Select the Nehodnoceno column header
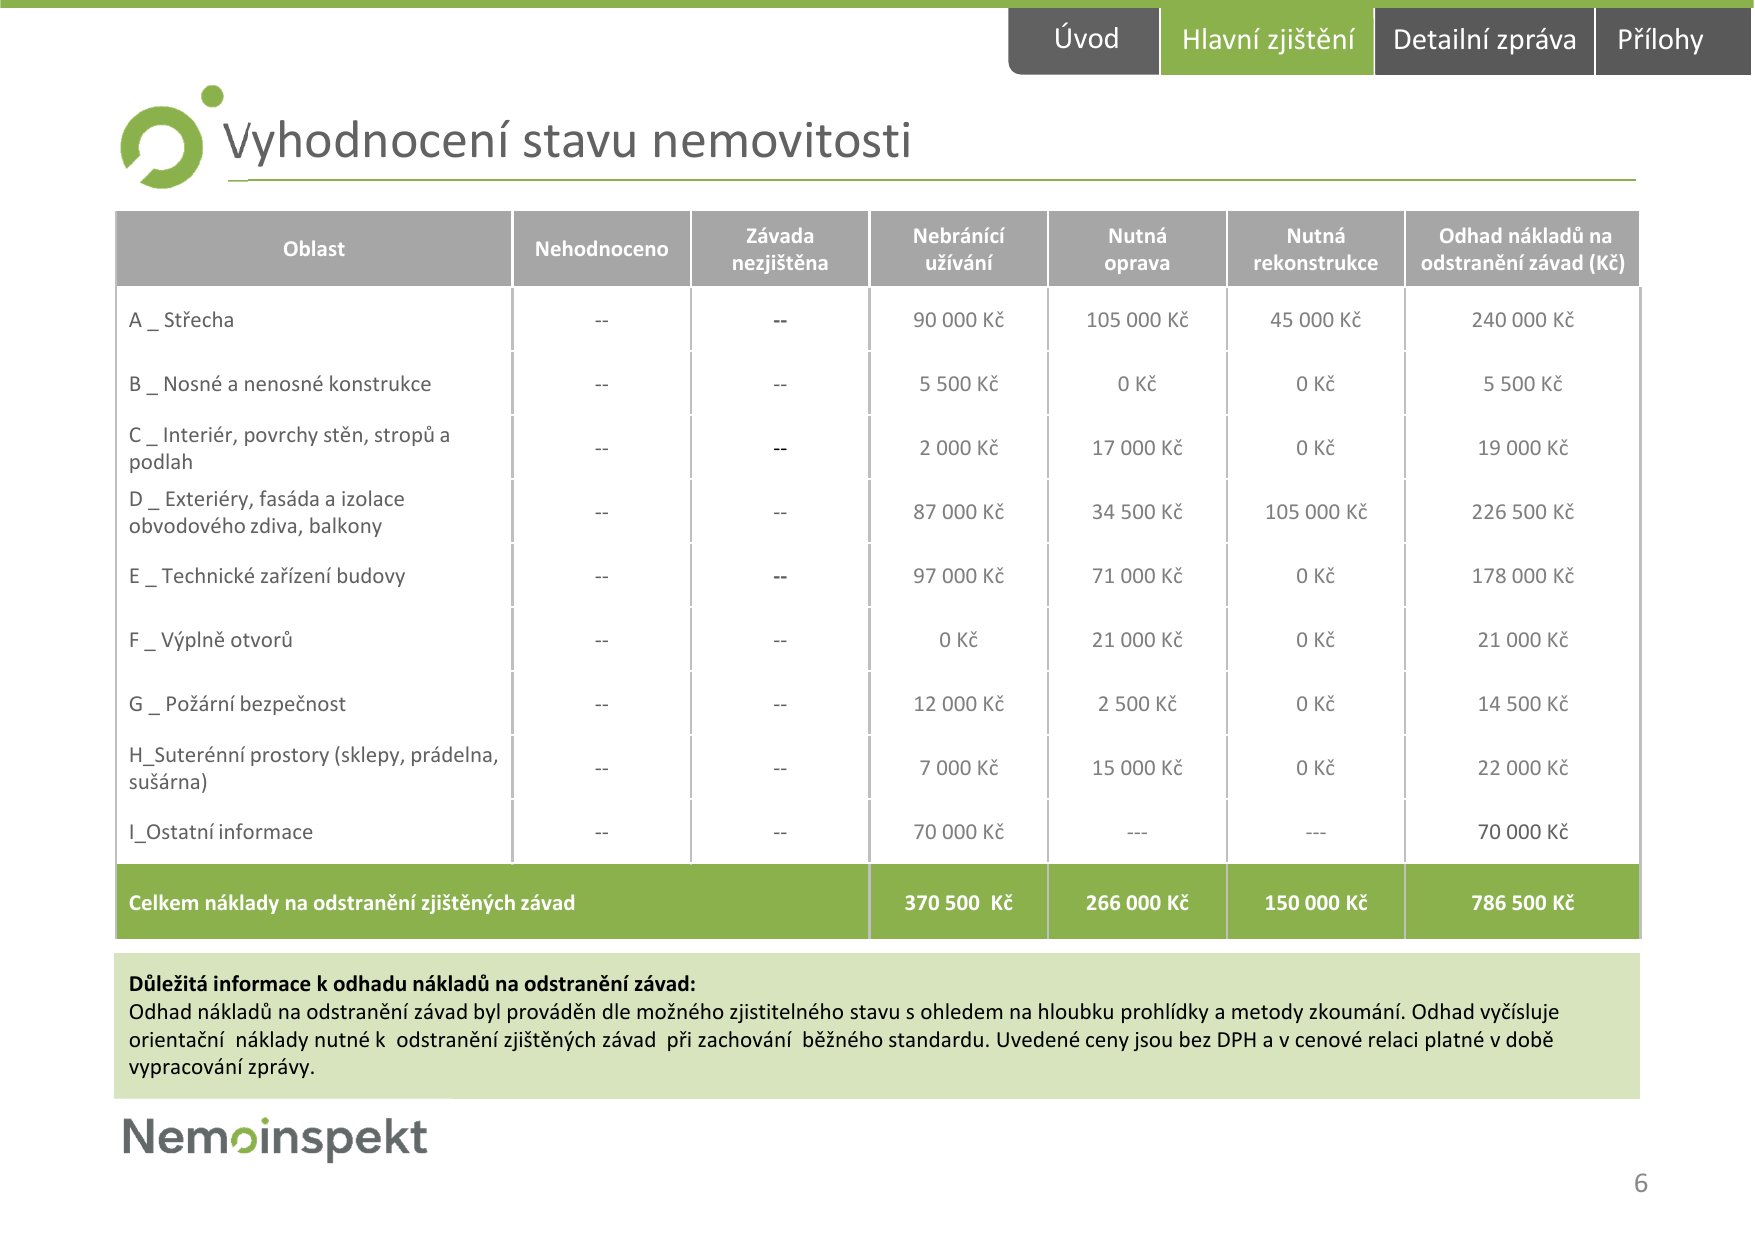Image resolution: width=1755 pixels, height=1240 pixels. point(601,249)
